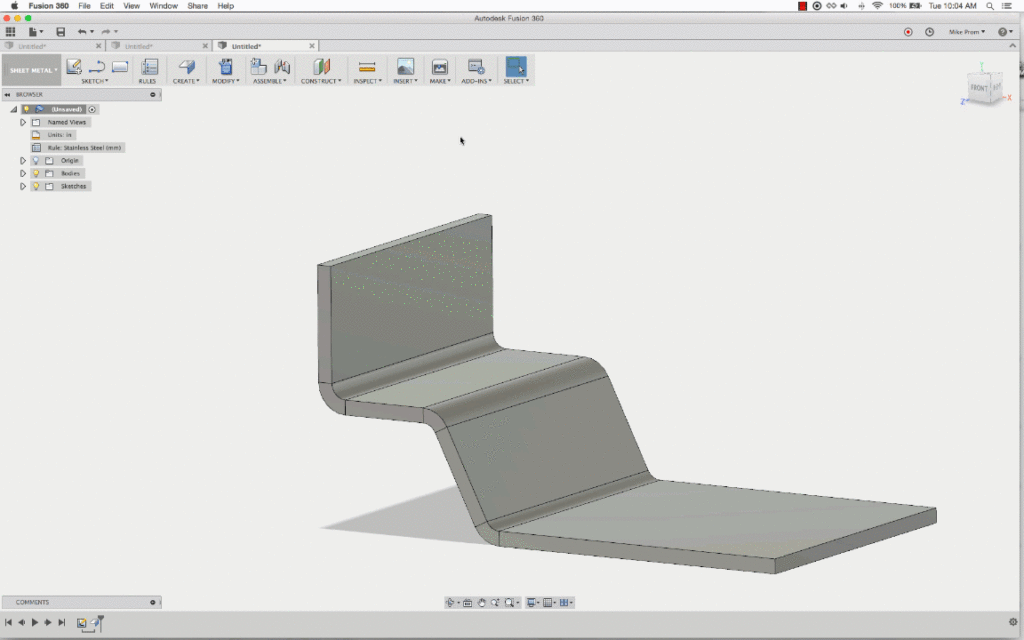Viewport: 1024px width, 640px height.
Task: Click the Insert image icon
Action: (405, 67)
